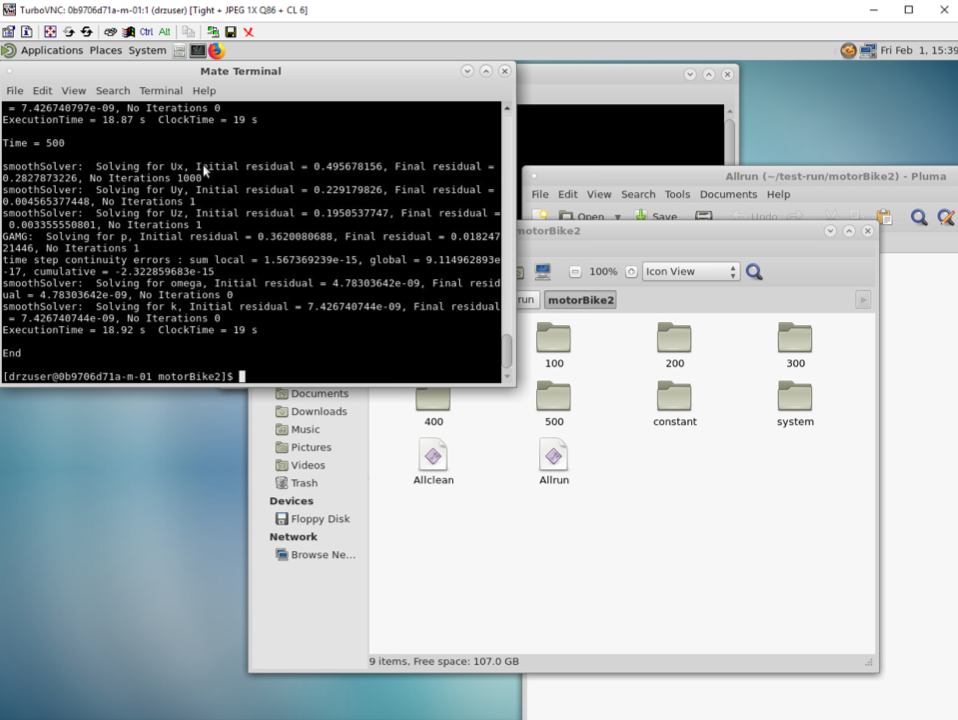Click path bar forward arrow
Screen dimensions: 958x720
863,300
